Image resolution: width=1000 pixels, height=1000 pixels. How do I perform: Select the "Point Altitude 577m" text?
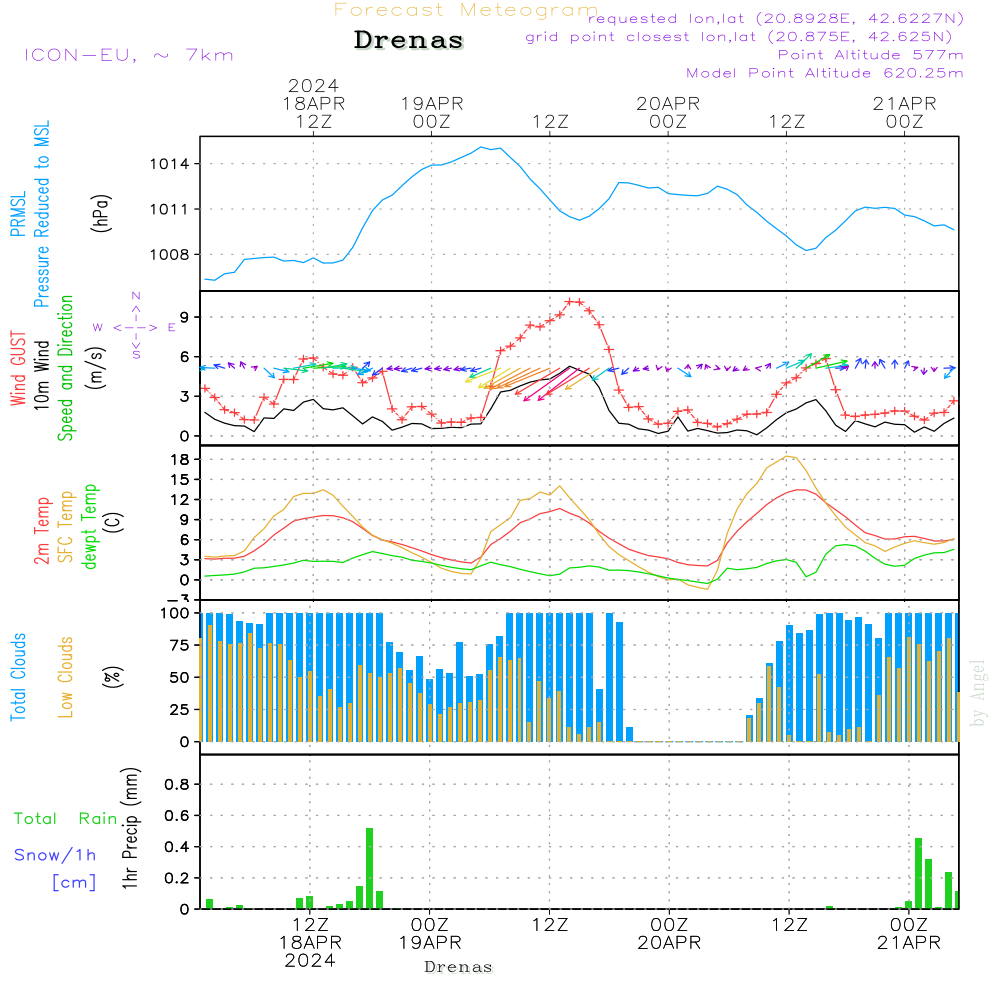coord(871,55)
